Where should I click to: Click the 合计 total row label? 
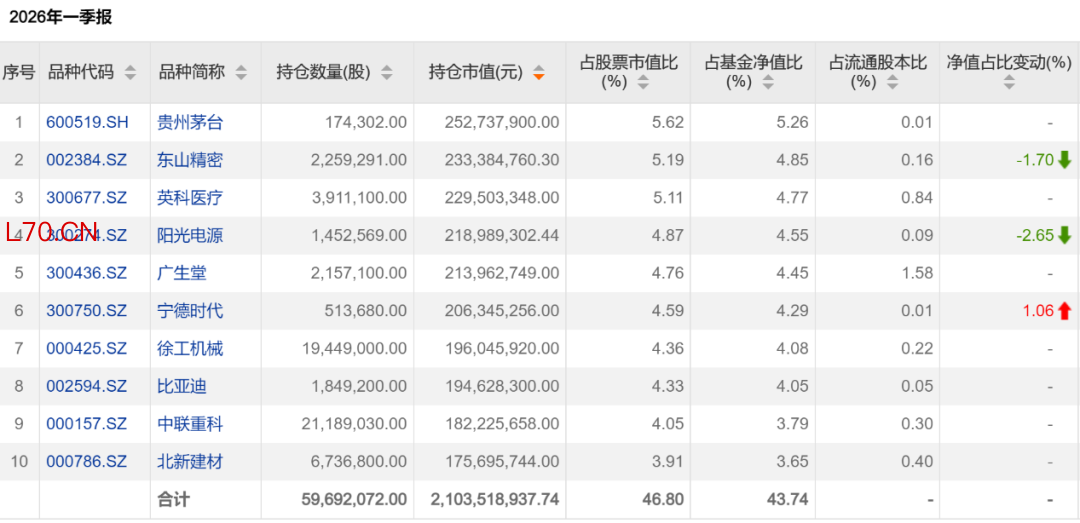point(173,499)
